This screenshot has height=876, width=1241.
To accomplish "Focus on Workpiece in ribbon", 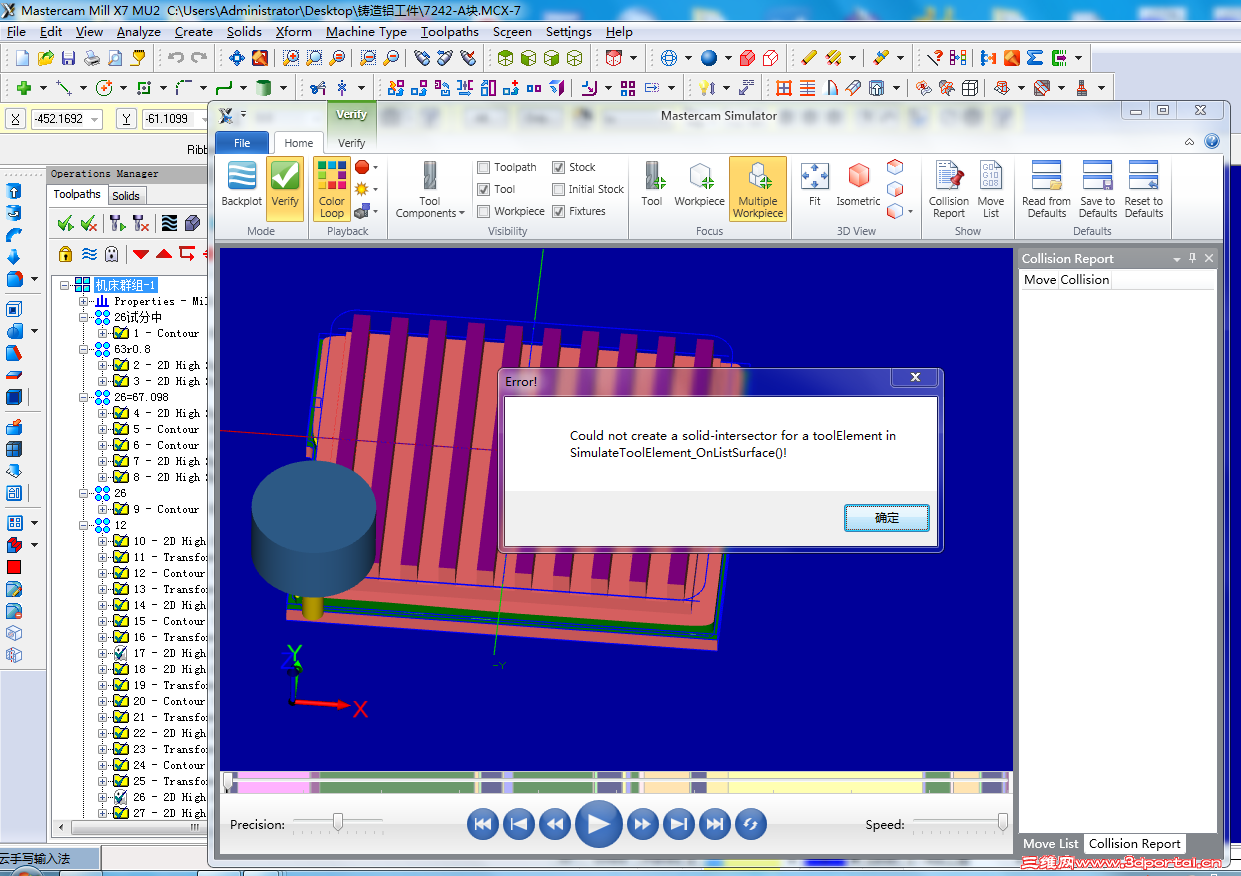I will pyautogui.click(x=700, y=185).
